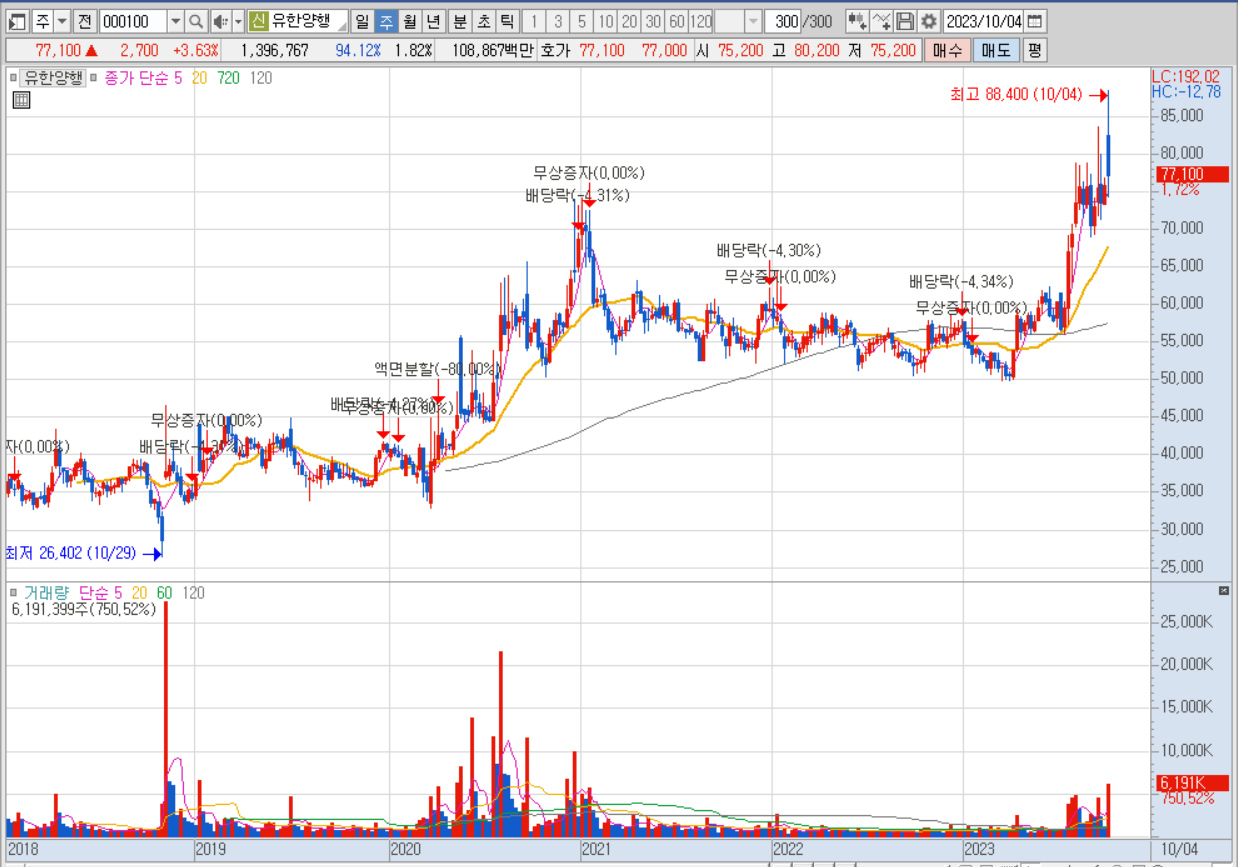Select 년 yearly chart period

(433, 21)
